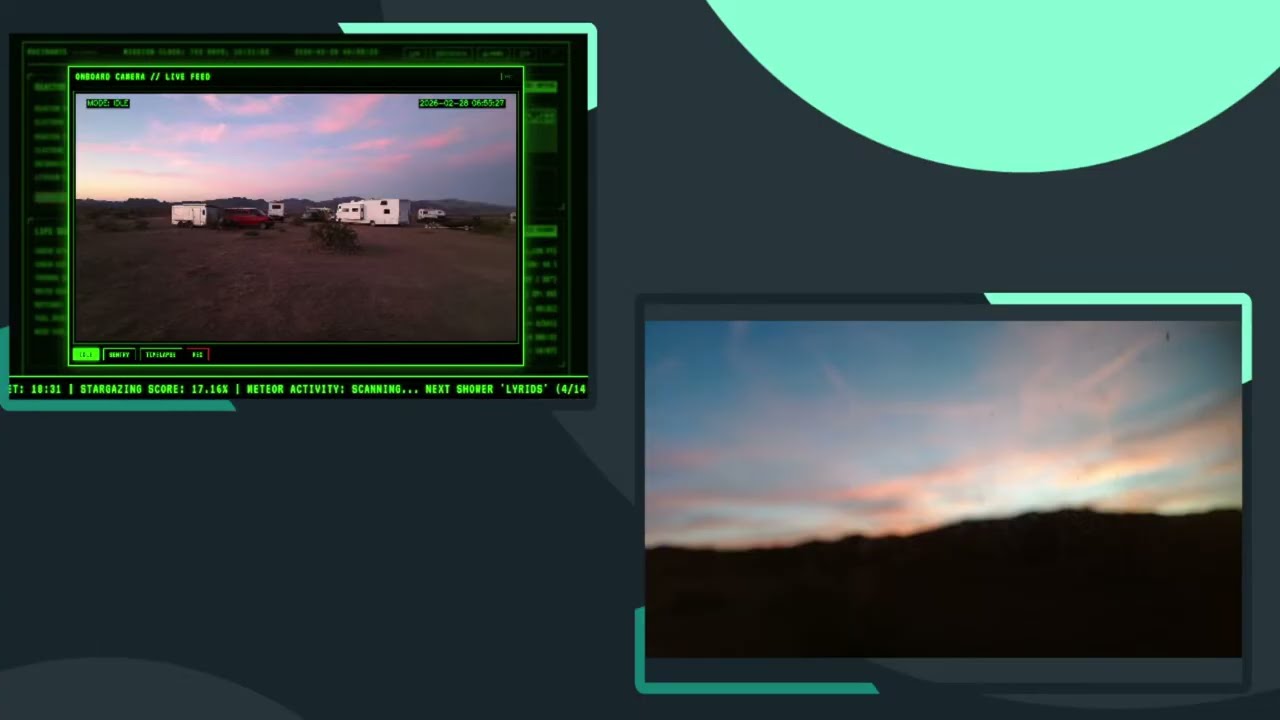Click 'METEOR ACTIVITY: SCANNING...' in the ticker

(x=331, y=389)
